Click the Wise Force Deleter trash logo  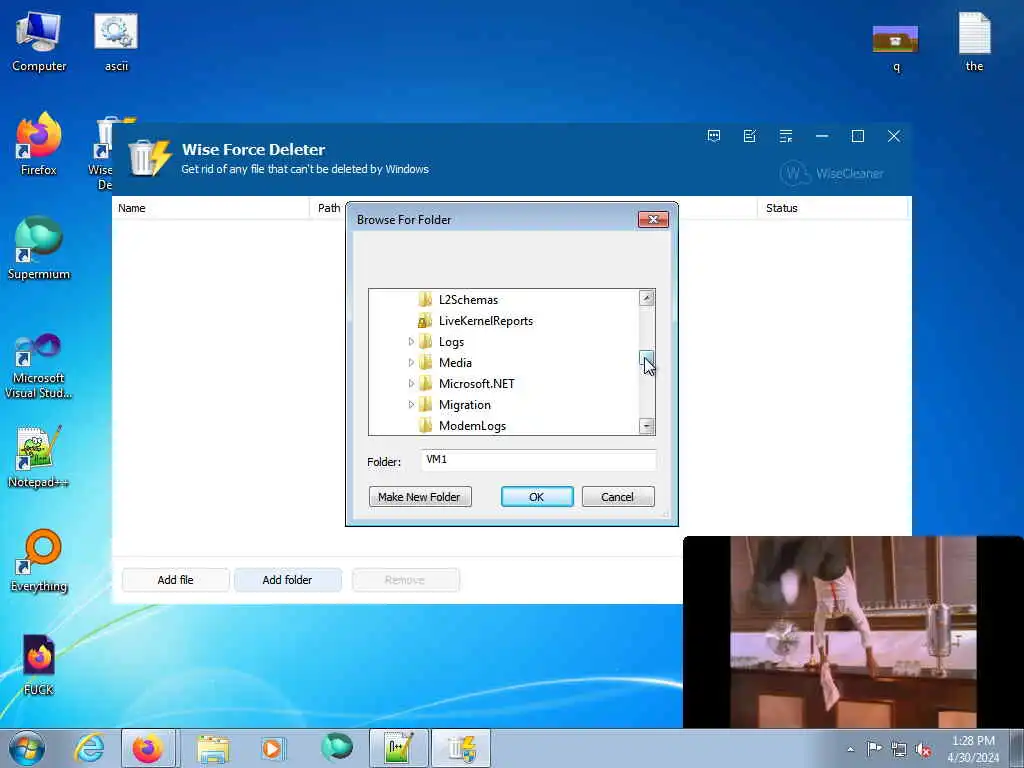pos(150,157)
